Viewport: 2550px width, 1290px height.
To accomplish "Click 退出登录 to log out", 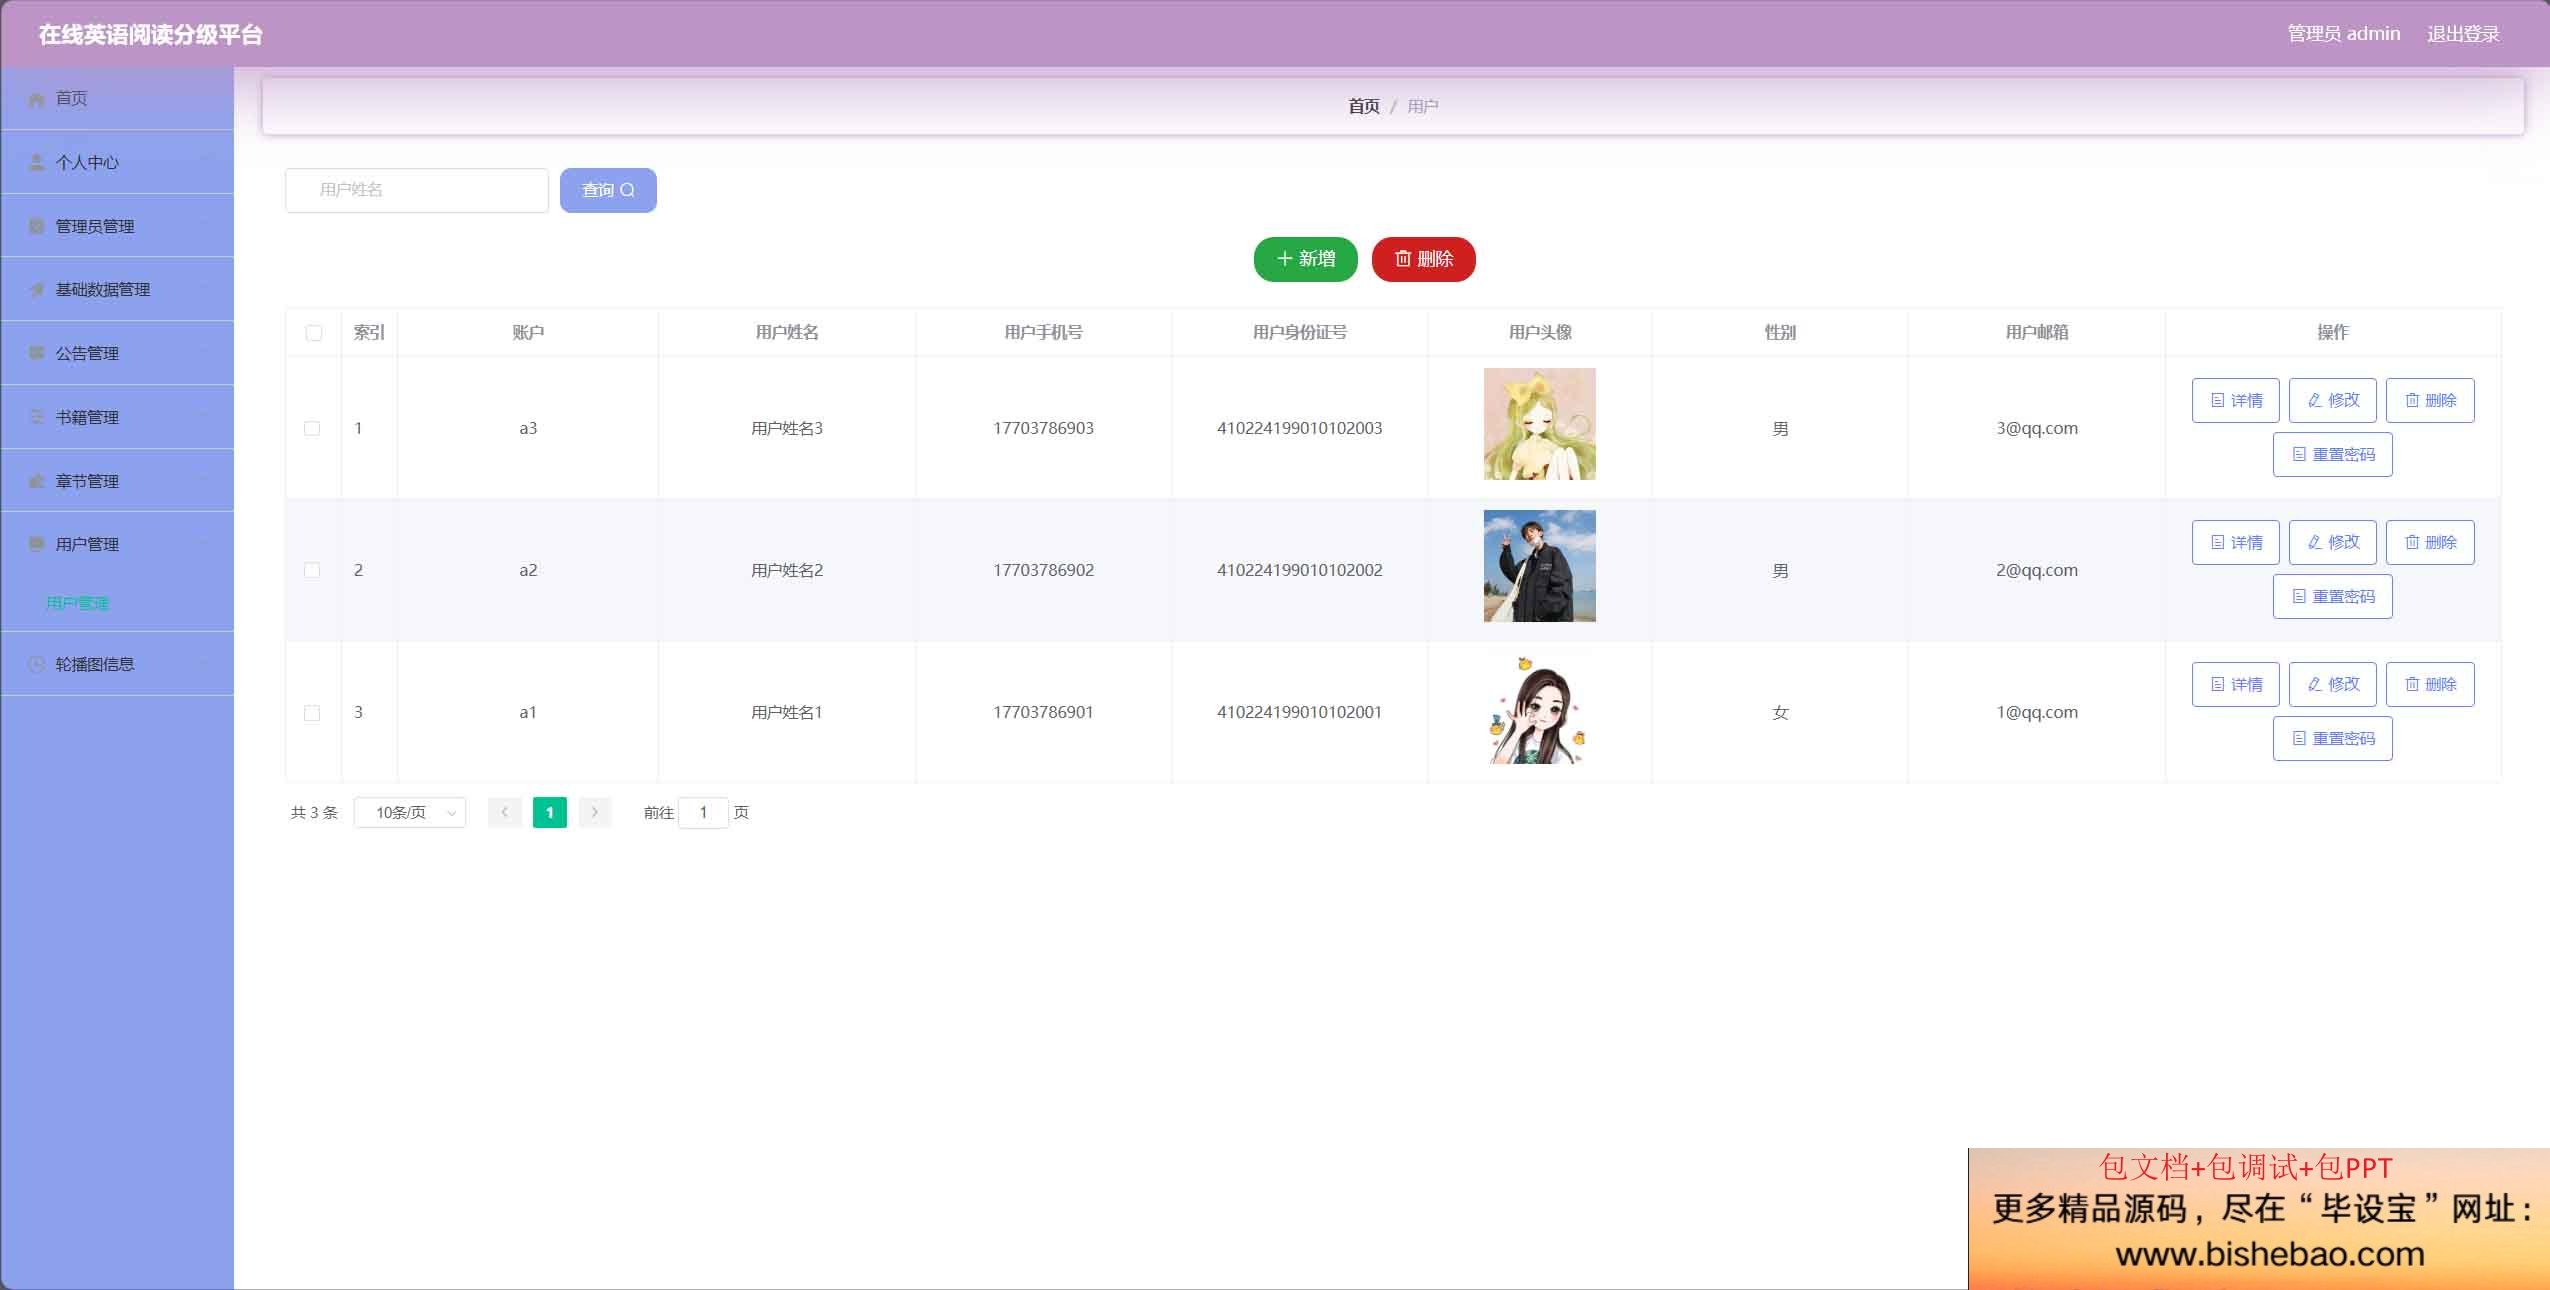I will 2463,34.
